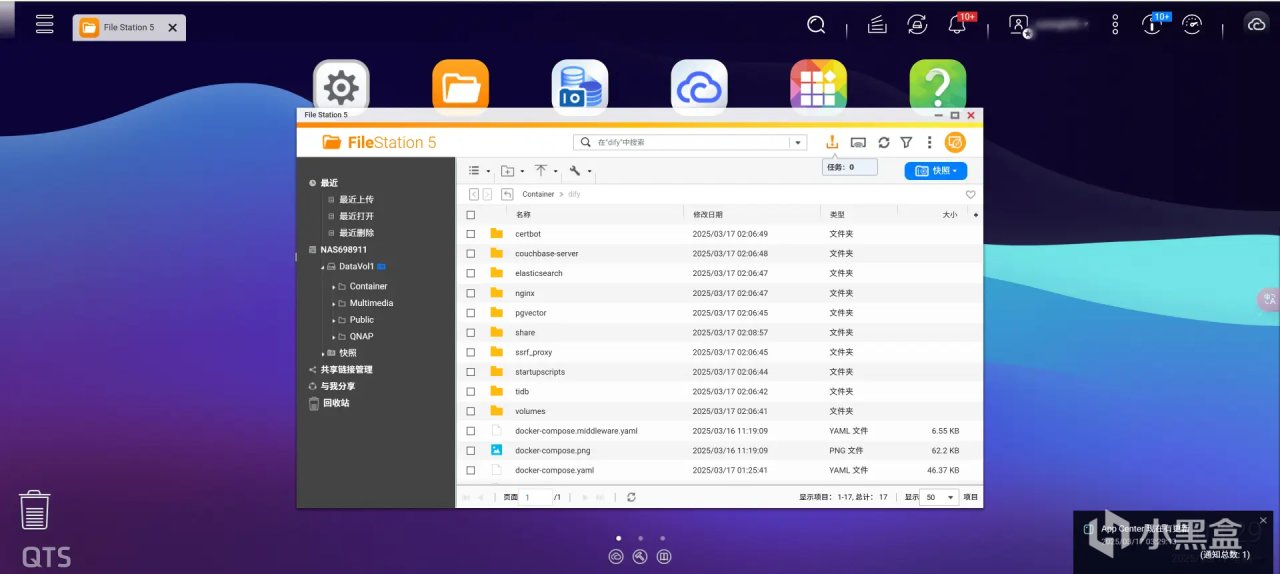Click the remote mount icon in FileStation header
Viewport: 1280px width, 574px height.
[858, 143]
